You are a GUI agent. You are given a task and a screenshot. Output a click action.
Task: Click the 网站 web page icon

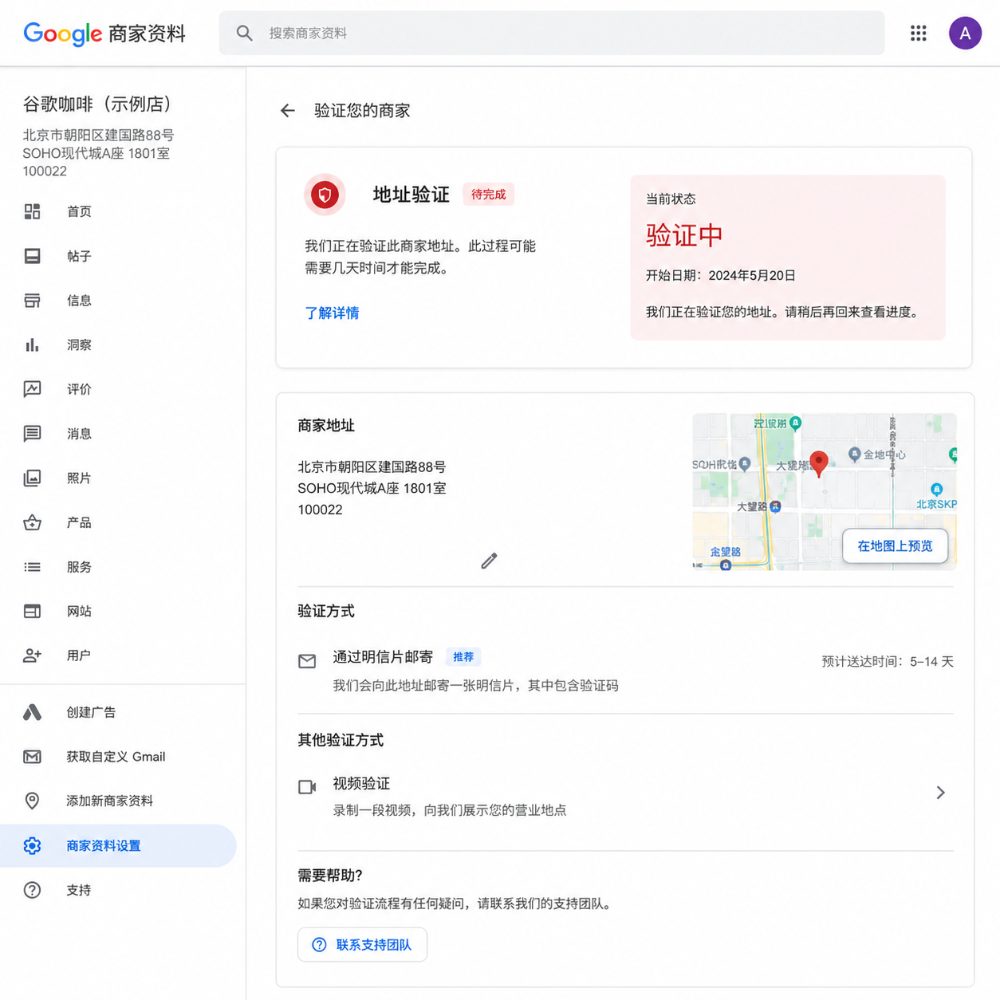click(x=32, y=611)
